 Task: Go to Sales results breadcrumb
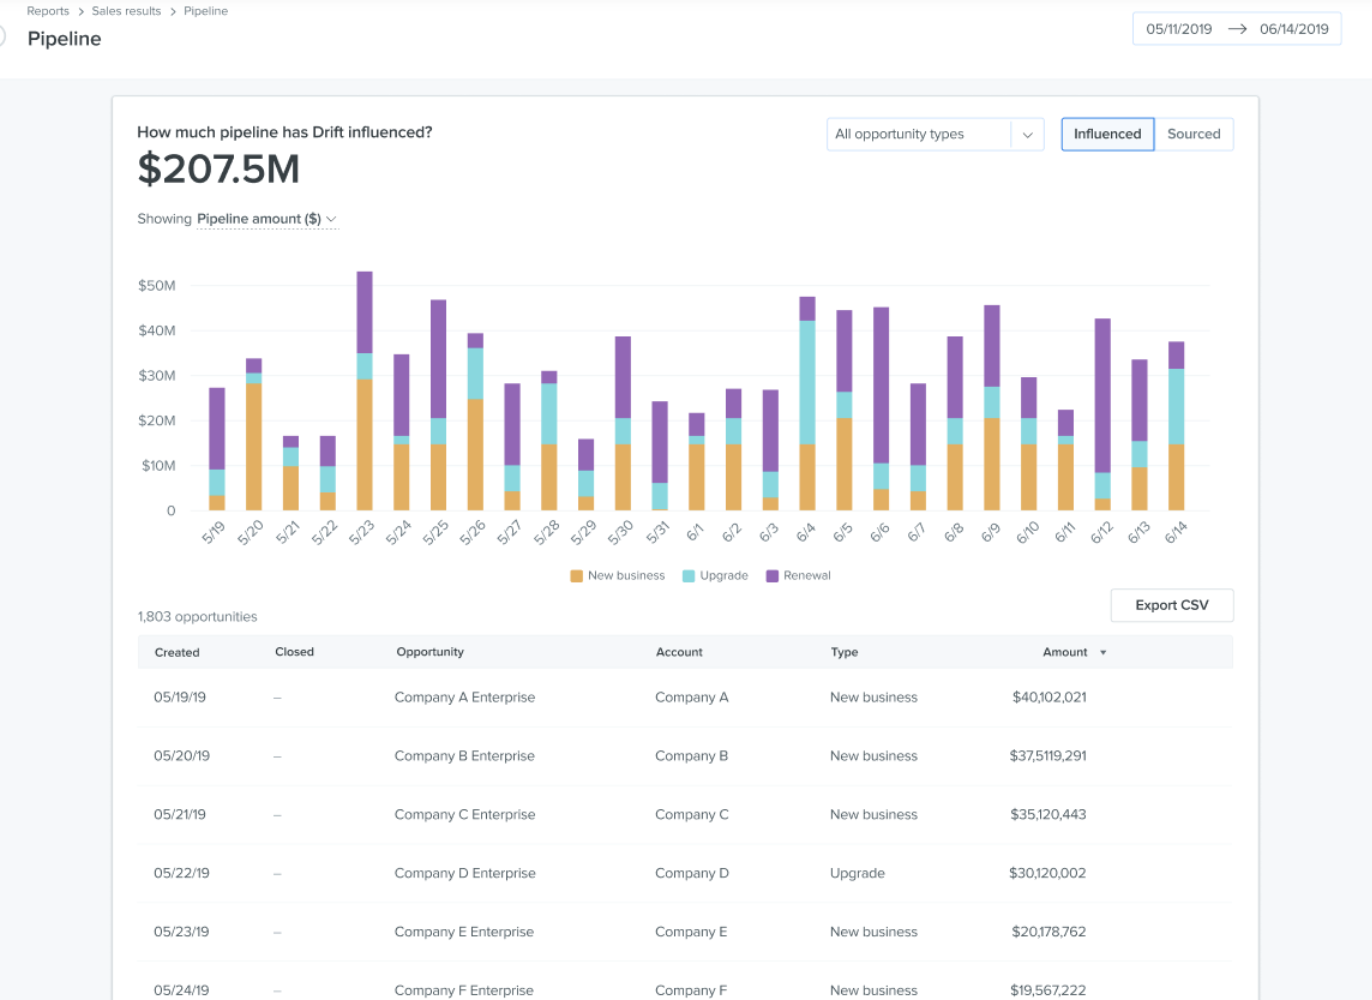[x=126, y=11]
